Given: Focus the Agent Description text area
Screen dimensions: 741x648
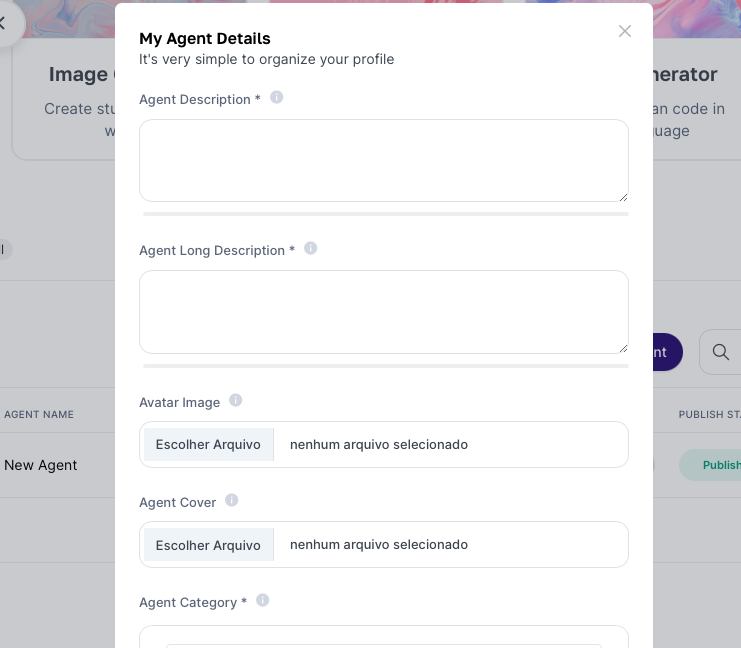Looking at the screenshot, I should pyautogui.click(x=384, y=161).
